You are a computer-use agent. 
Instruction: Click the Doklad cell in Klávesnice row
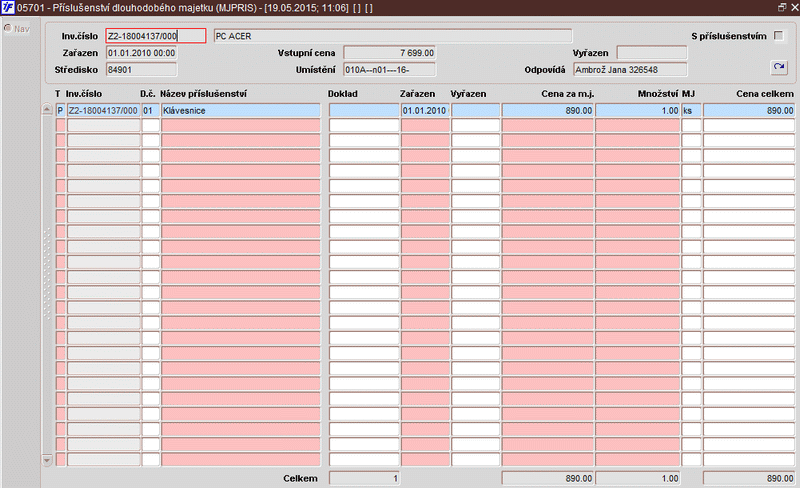pos(364,110)
